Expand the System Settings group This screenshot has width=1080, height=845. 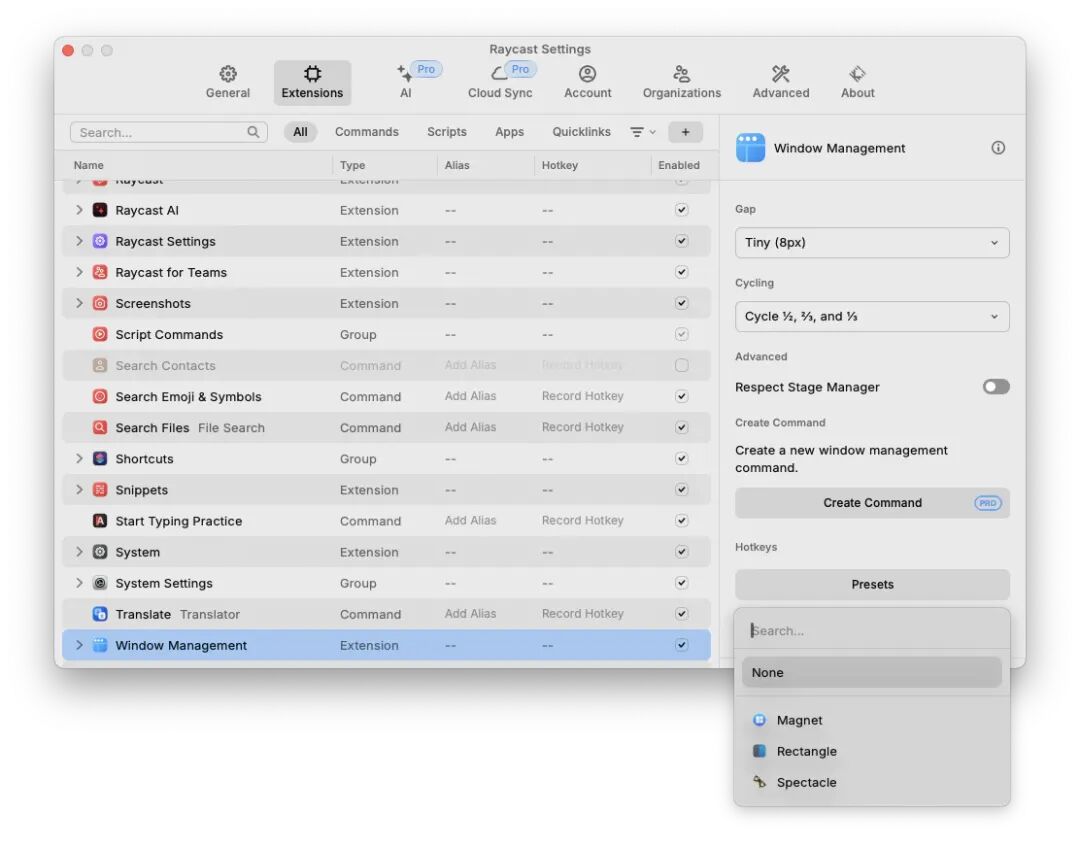click(x=79, y=583)
